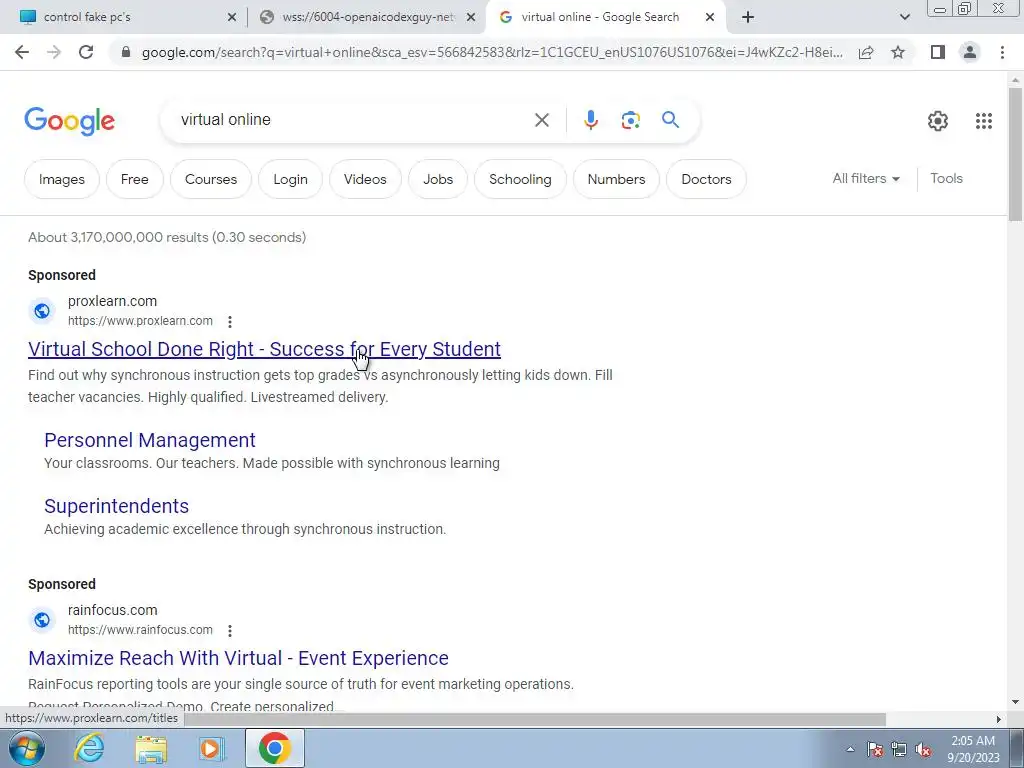Filter results by Videos
The width and height of the screenshot is (1024, 768).
click(365, 179)
